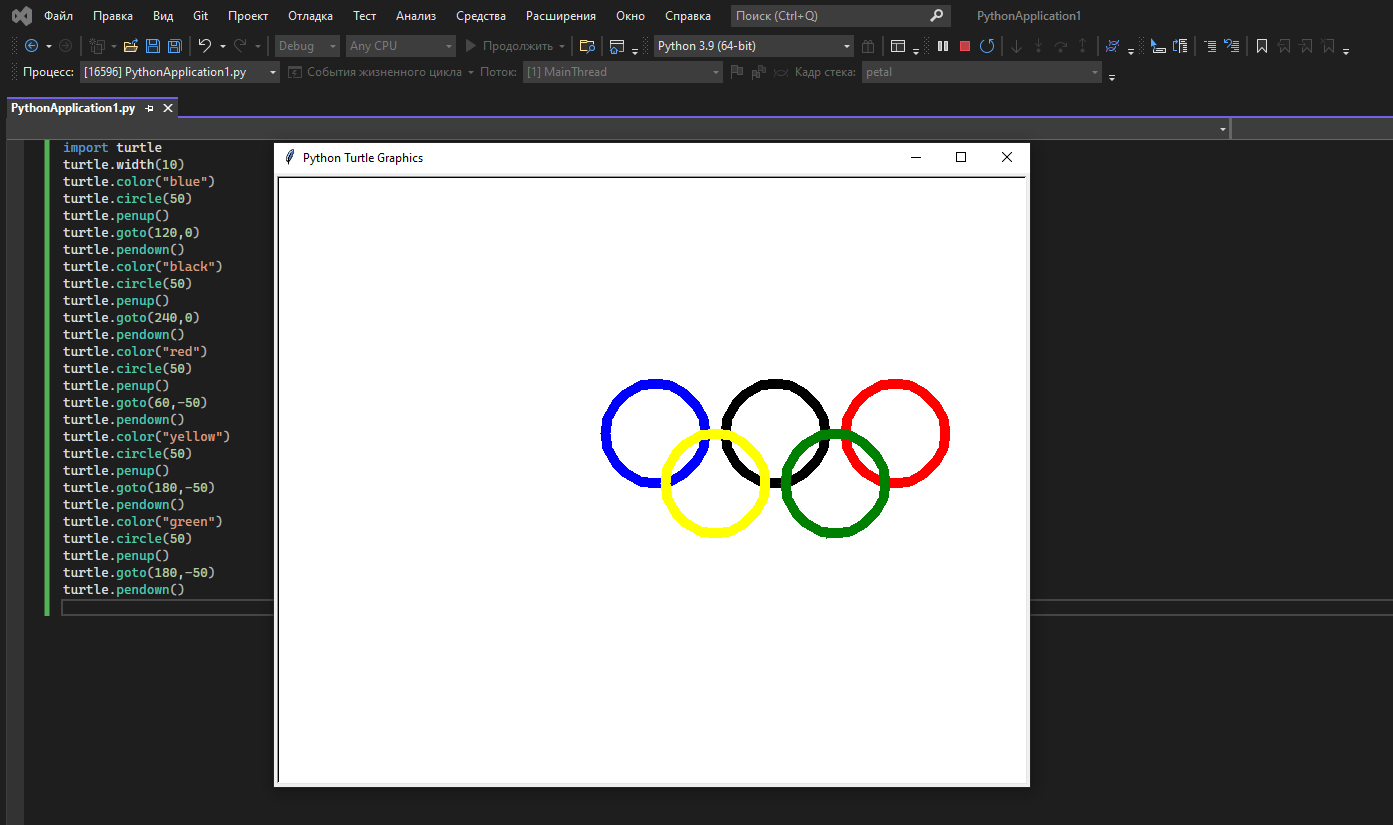
Task: Minimize the Python Turtle Graphics window
Action: coord(915,157)
